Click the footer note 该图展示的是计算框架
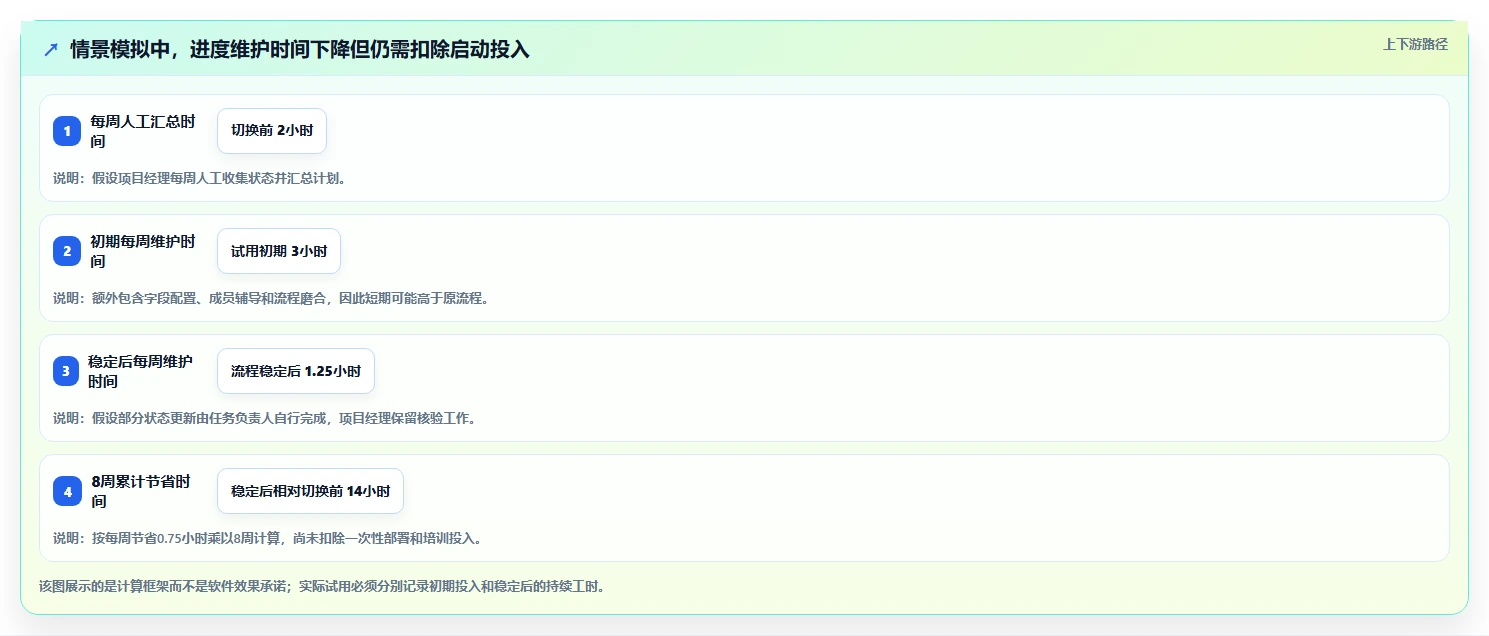This screenshot has height=636, width=1489. point(322,586)
